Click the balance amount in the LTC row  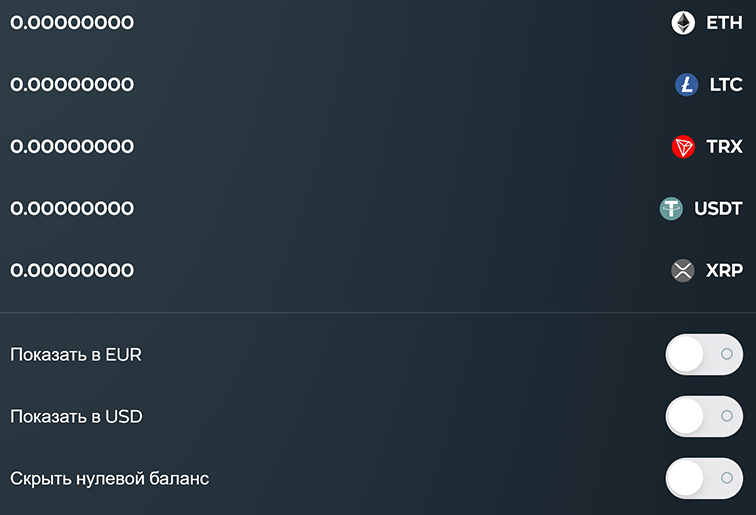72,85
